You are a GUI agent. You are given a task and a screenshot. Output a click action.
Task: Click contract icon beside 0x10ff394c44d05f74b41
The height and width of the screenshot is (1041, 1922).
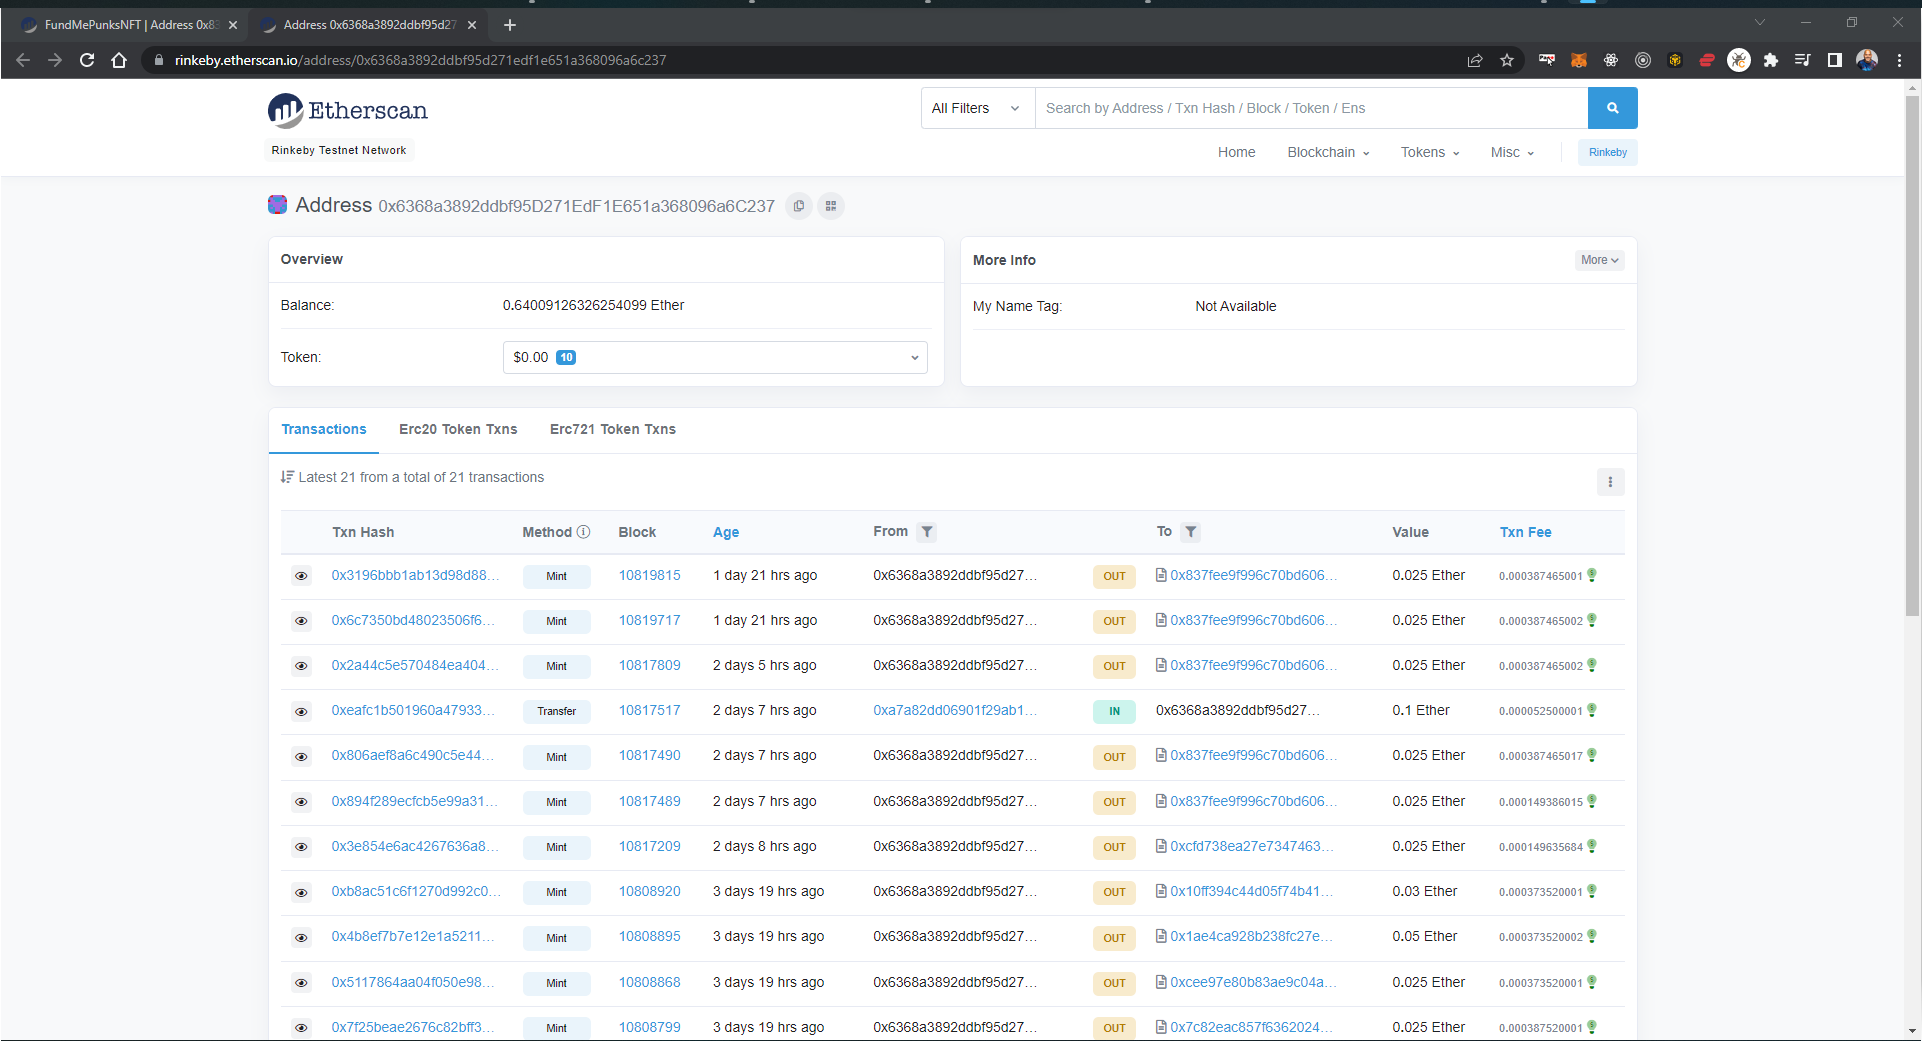(x=1161, y=891)
